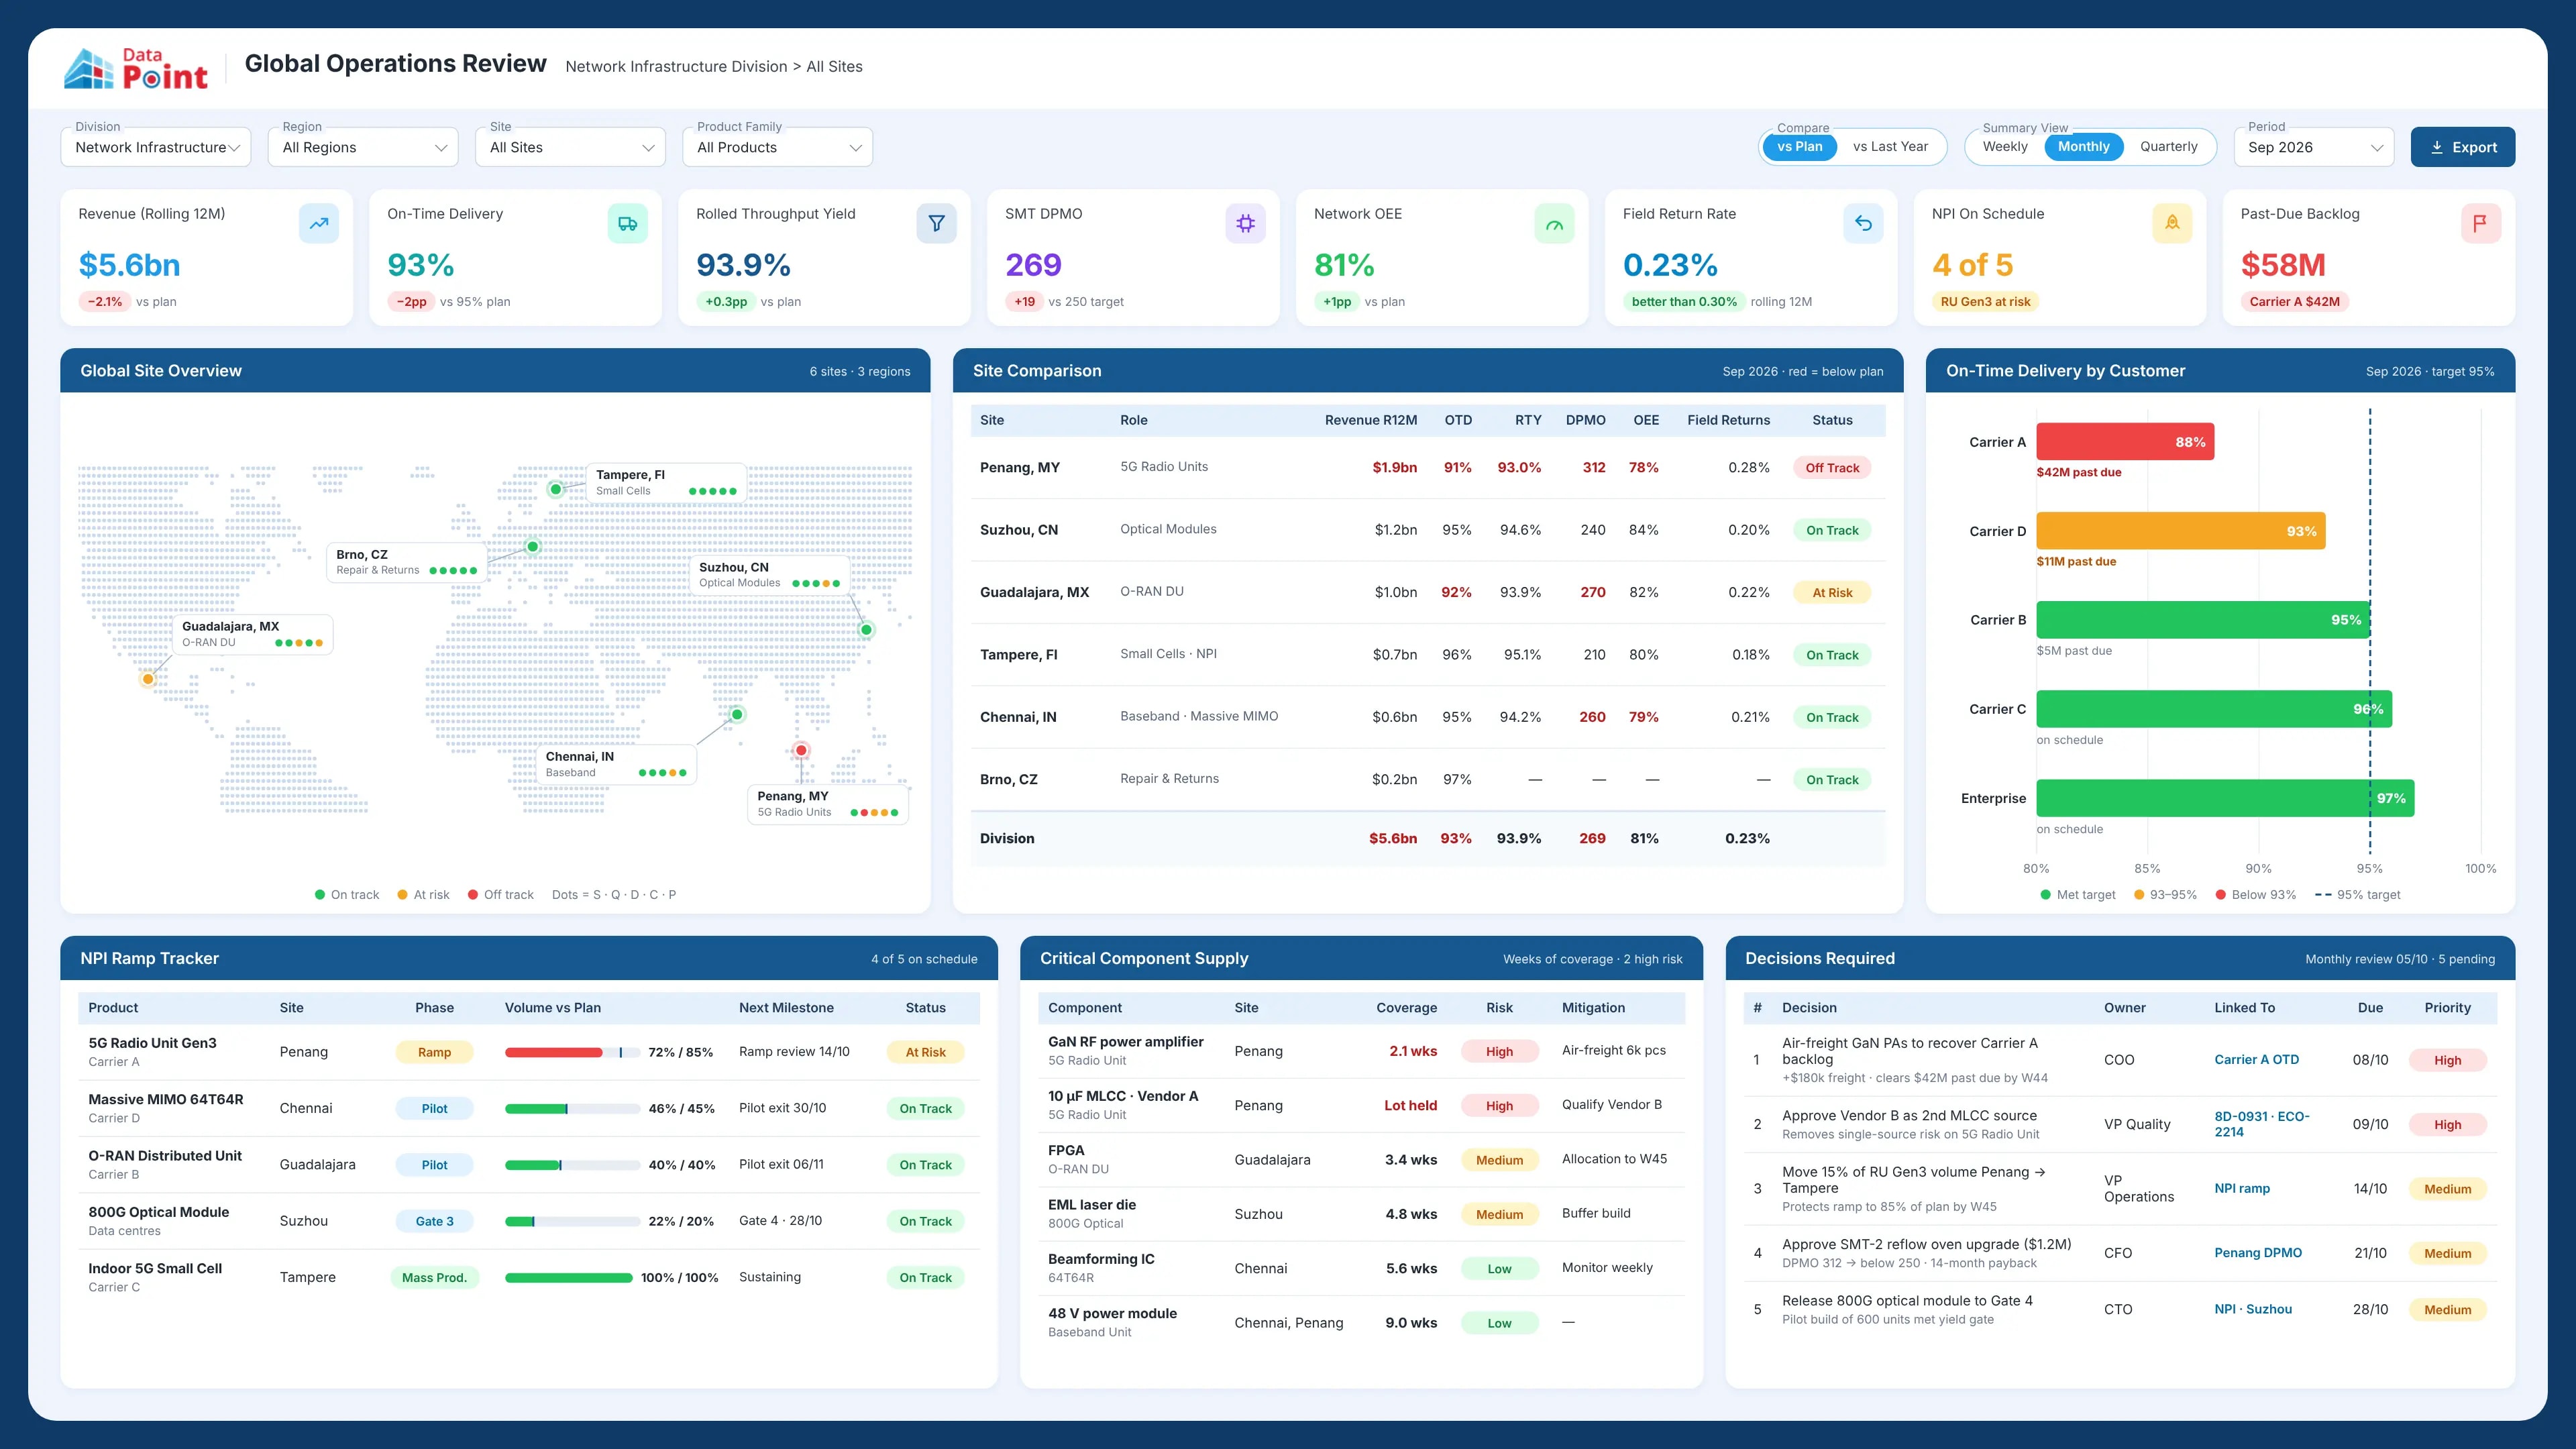Click the Field Return Rate return-arrow icon

coord(1863,223)
